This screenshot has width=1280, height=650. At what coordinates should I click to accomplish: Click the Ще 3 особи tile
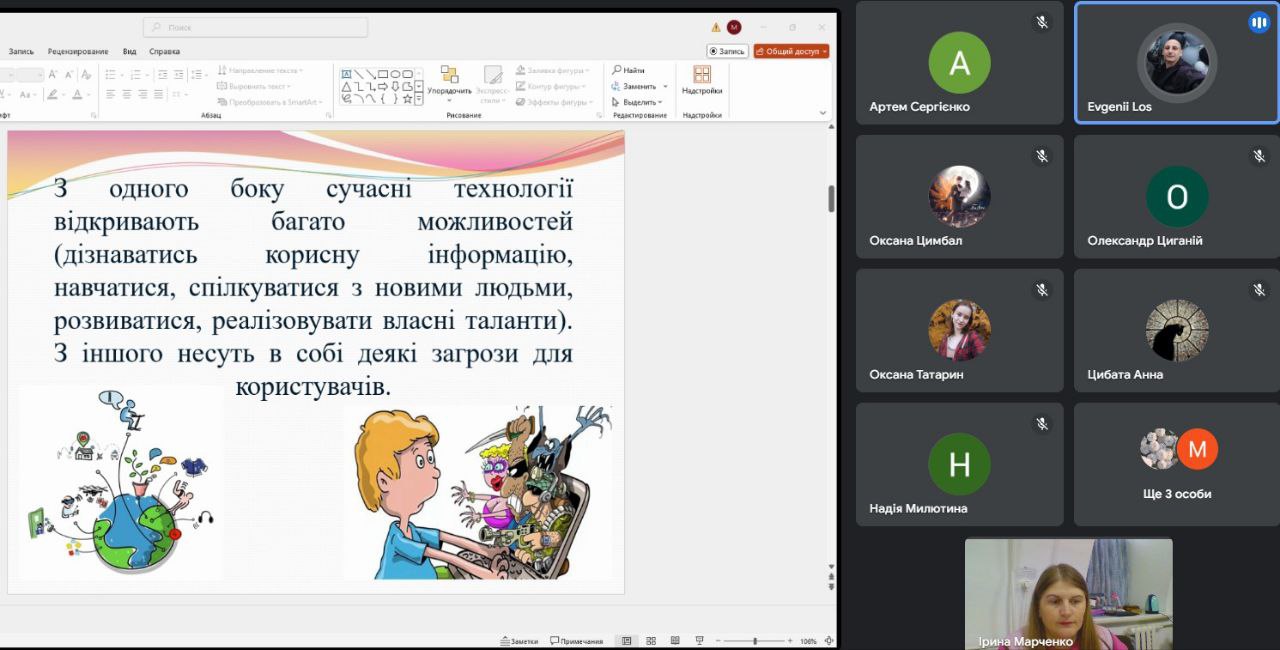(x=1177, y=464)
